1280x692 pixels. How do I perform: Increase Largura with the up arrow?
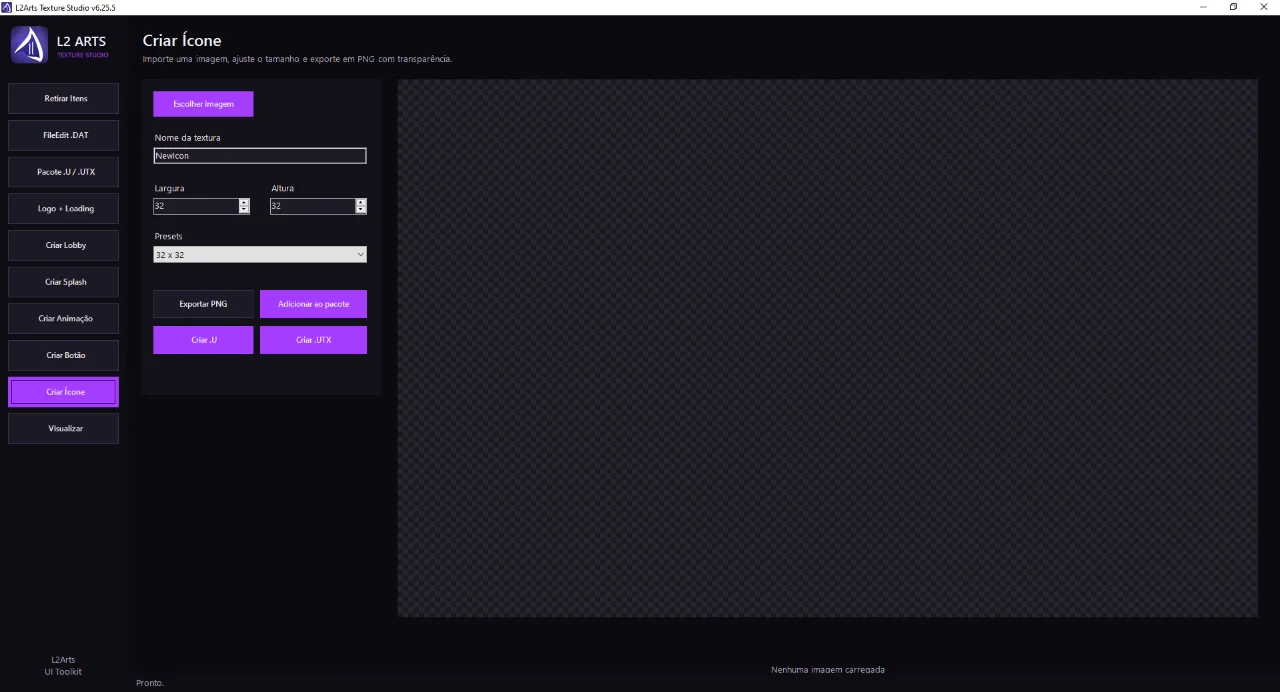pyautogui.click(x=244, y=203)
